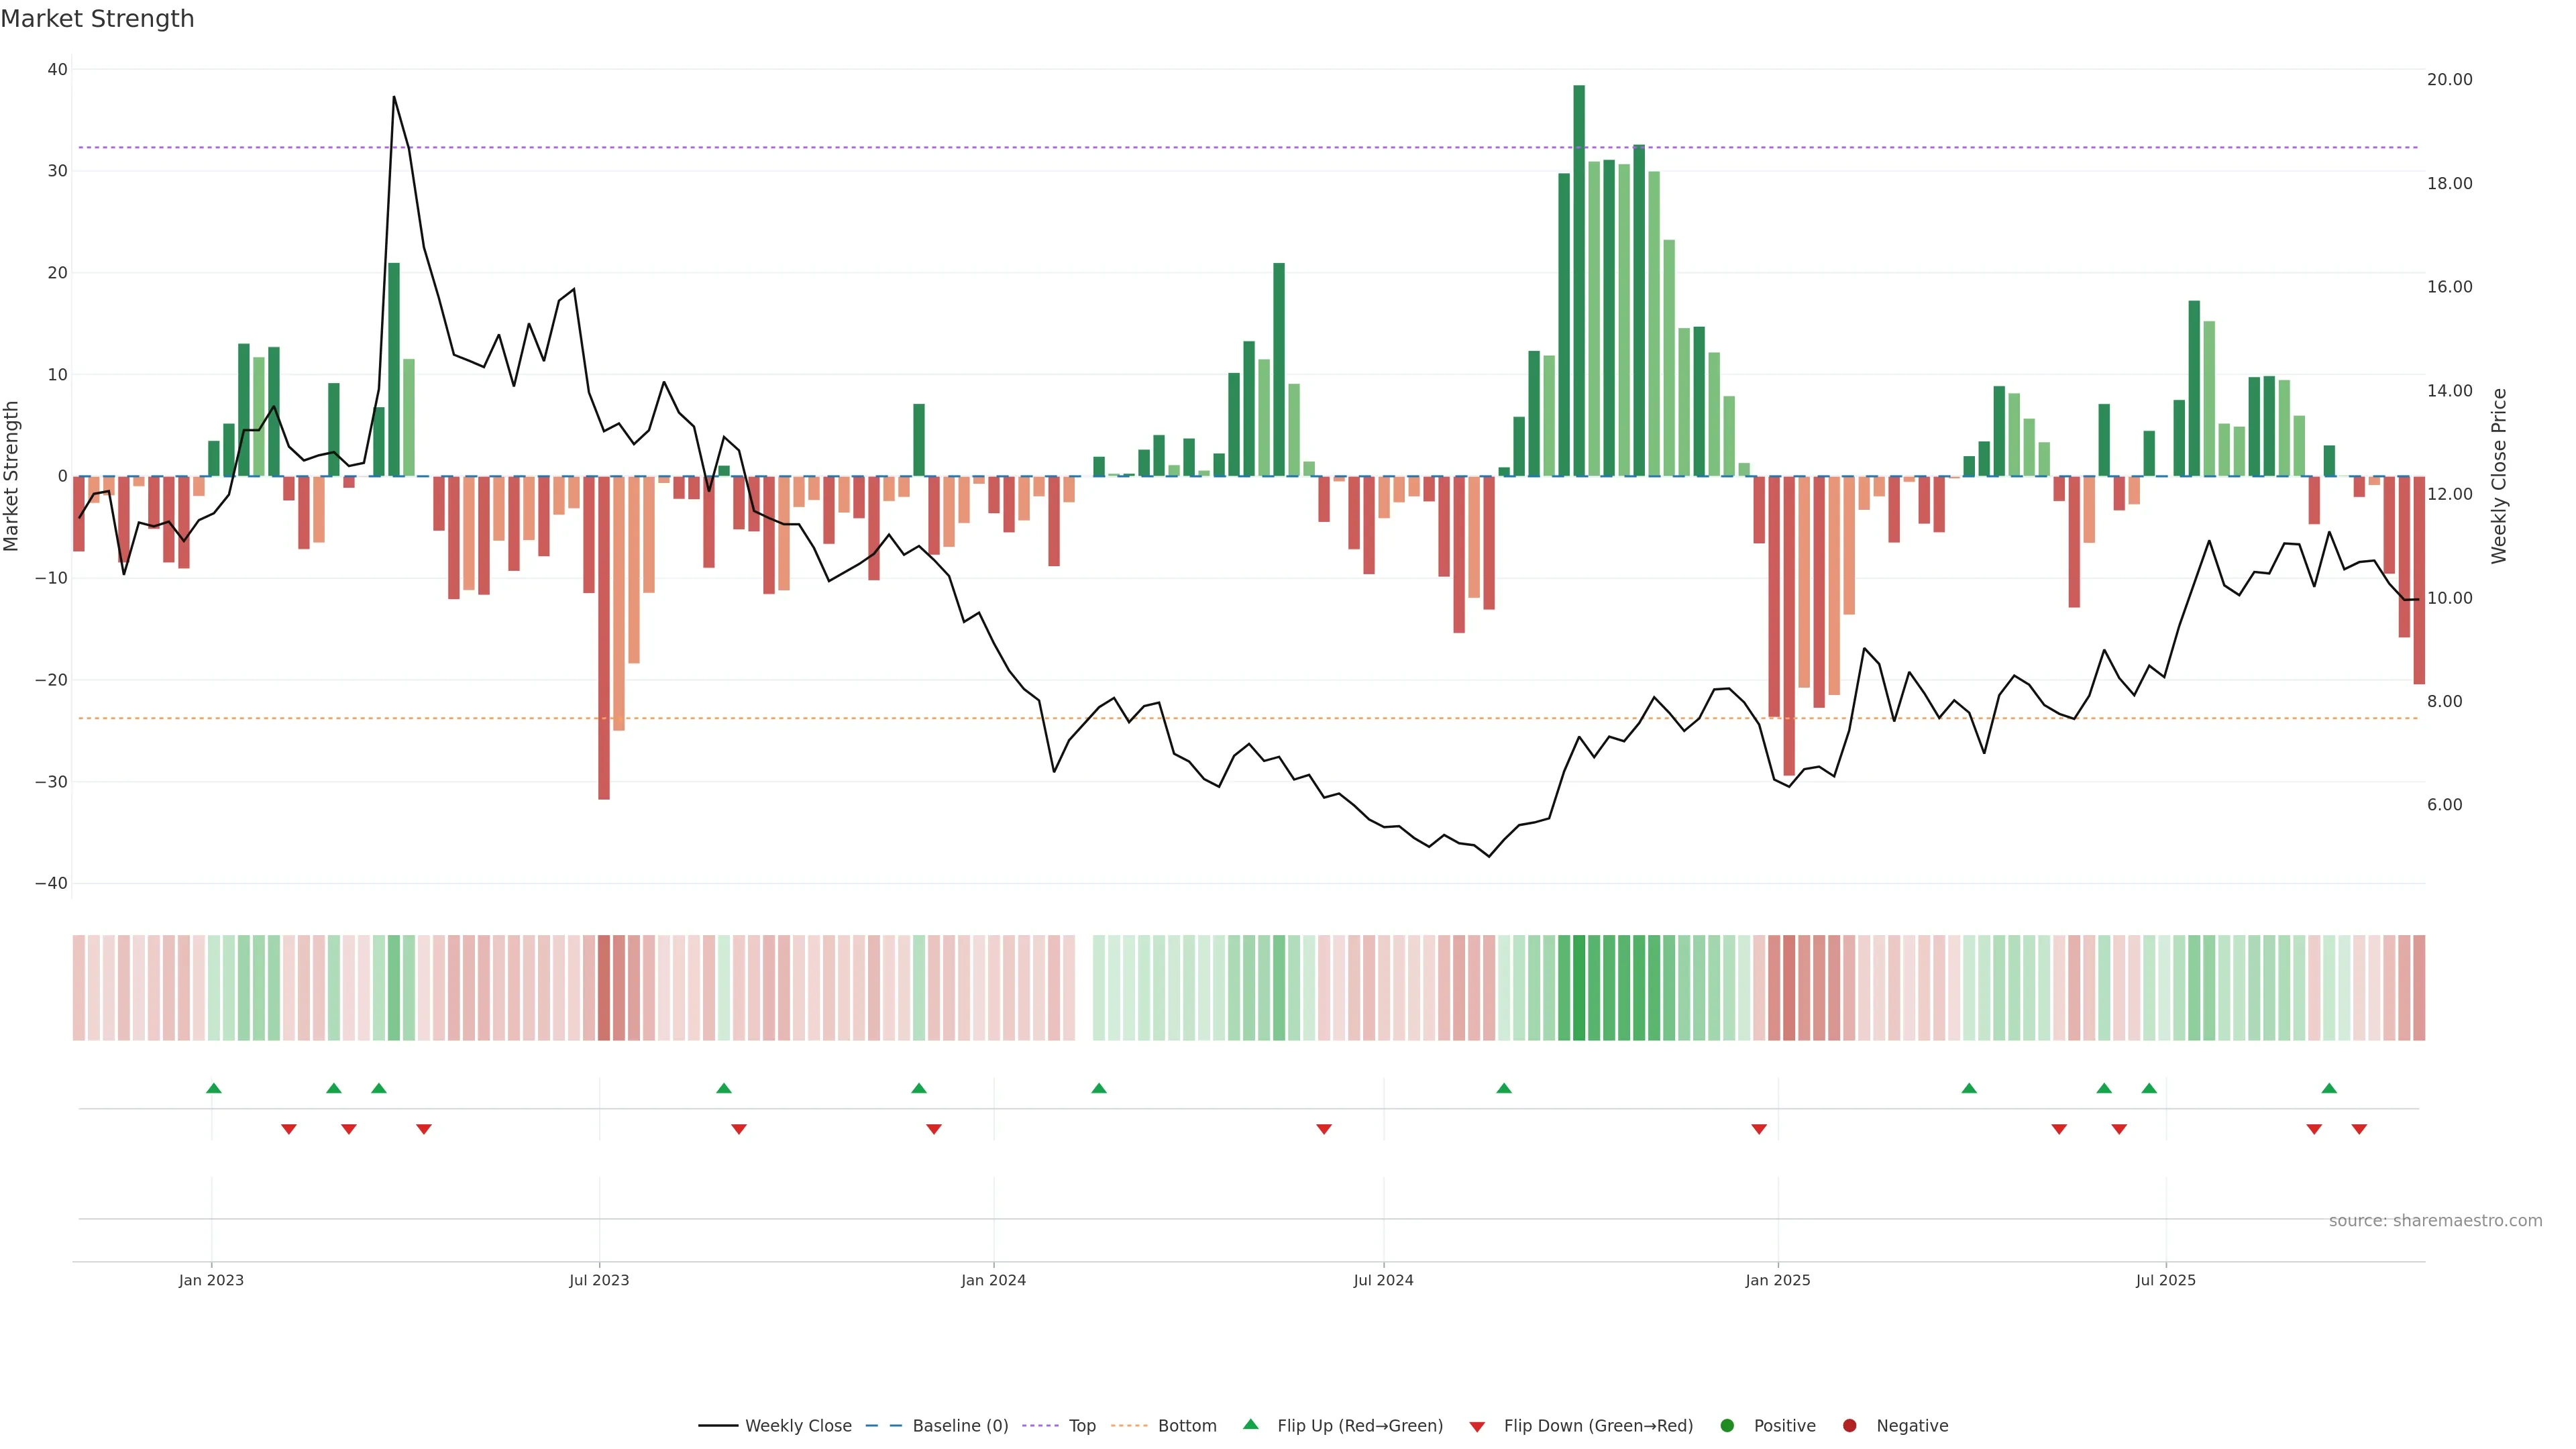Click the Negative red circle legend icon

pos(1849,1426)
